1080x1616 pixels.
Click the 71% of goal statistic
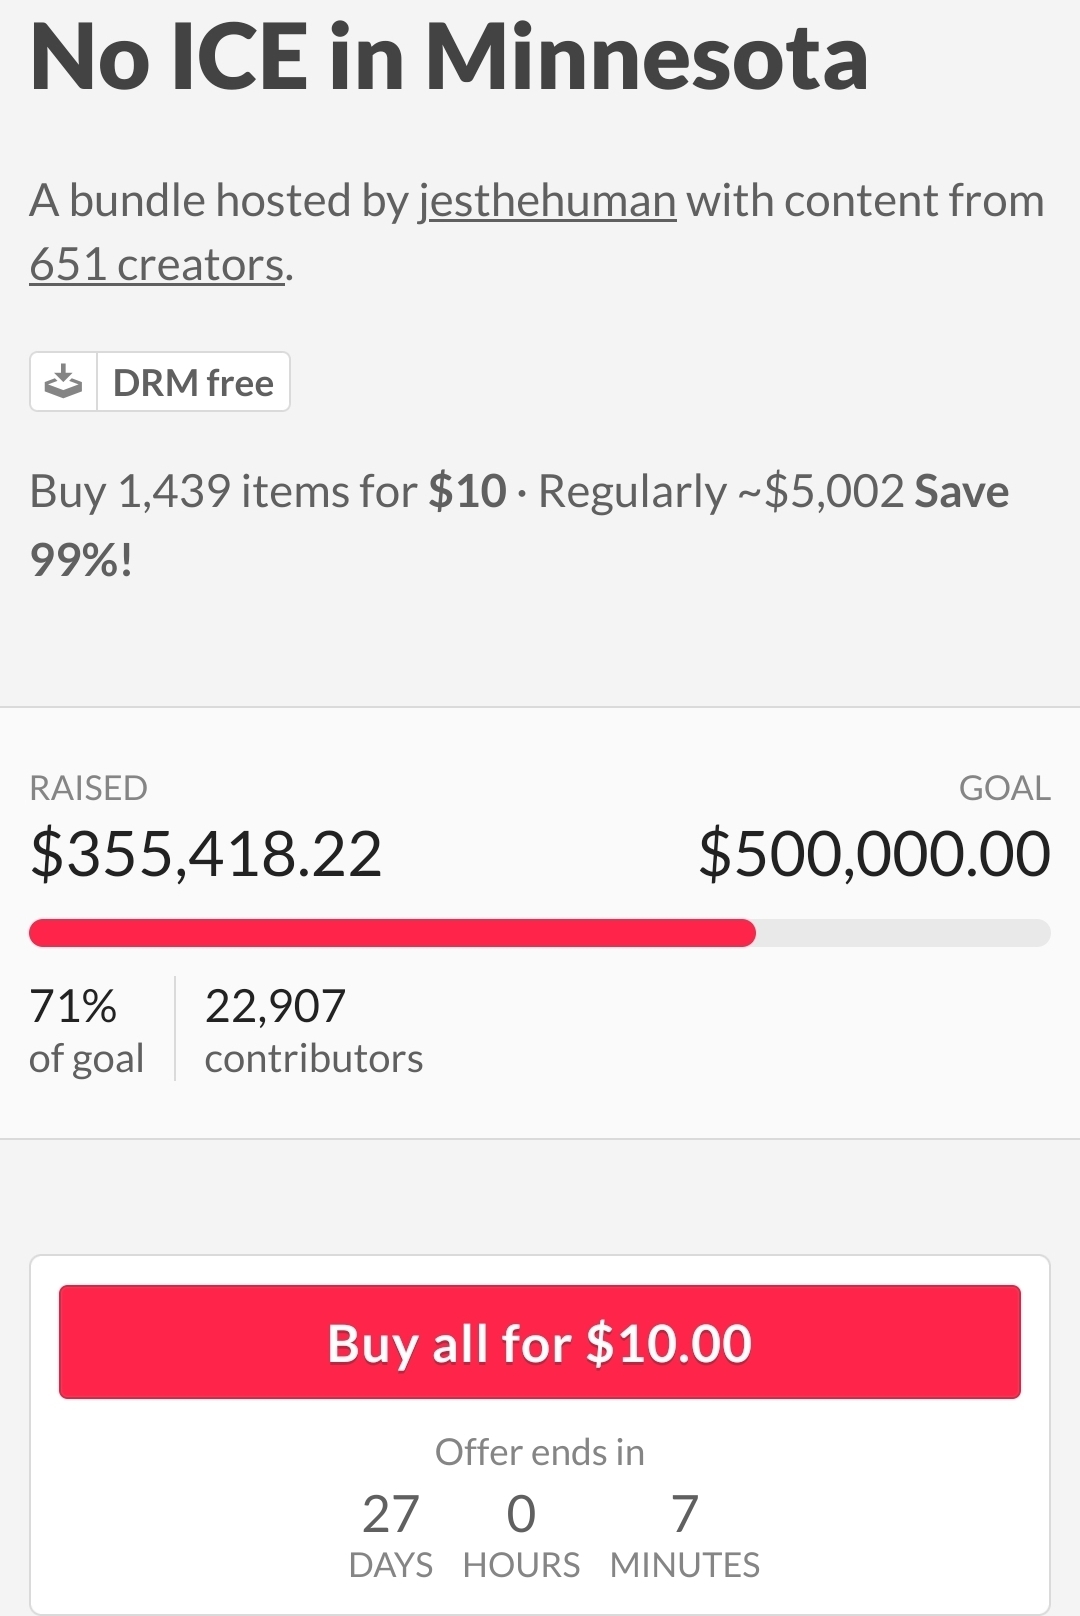(x=86, y=1030)
